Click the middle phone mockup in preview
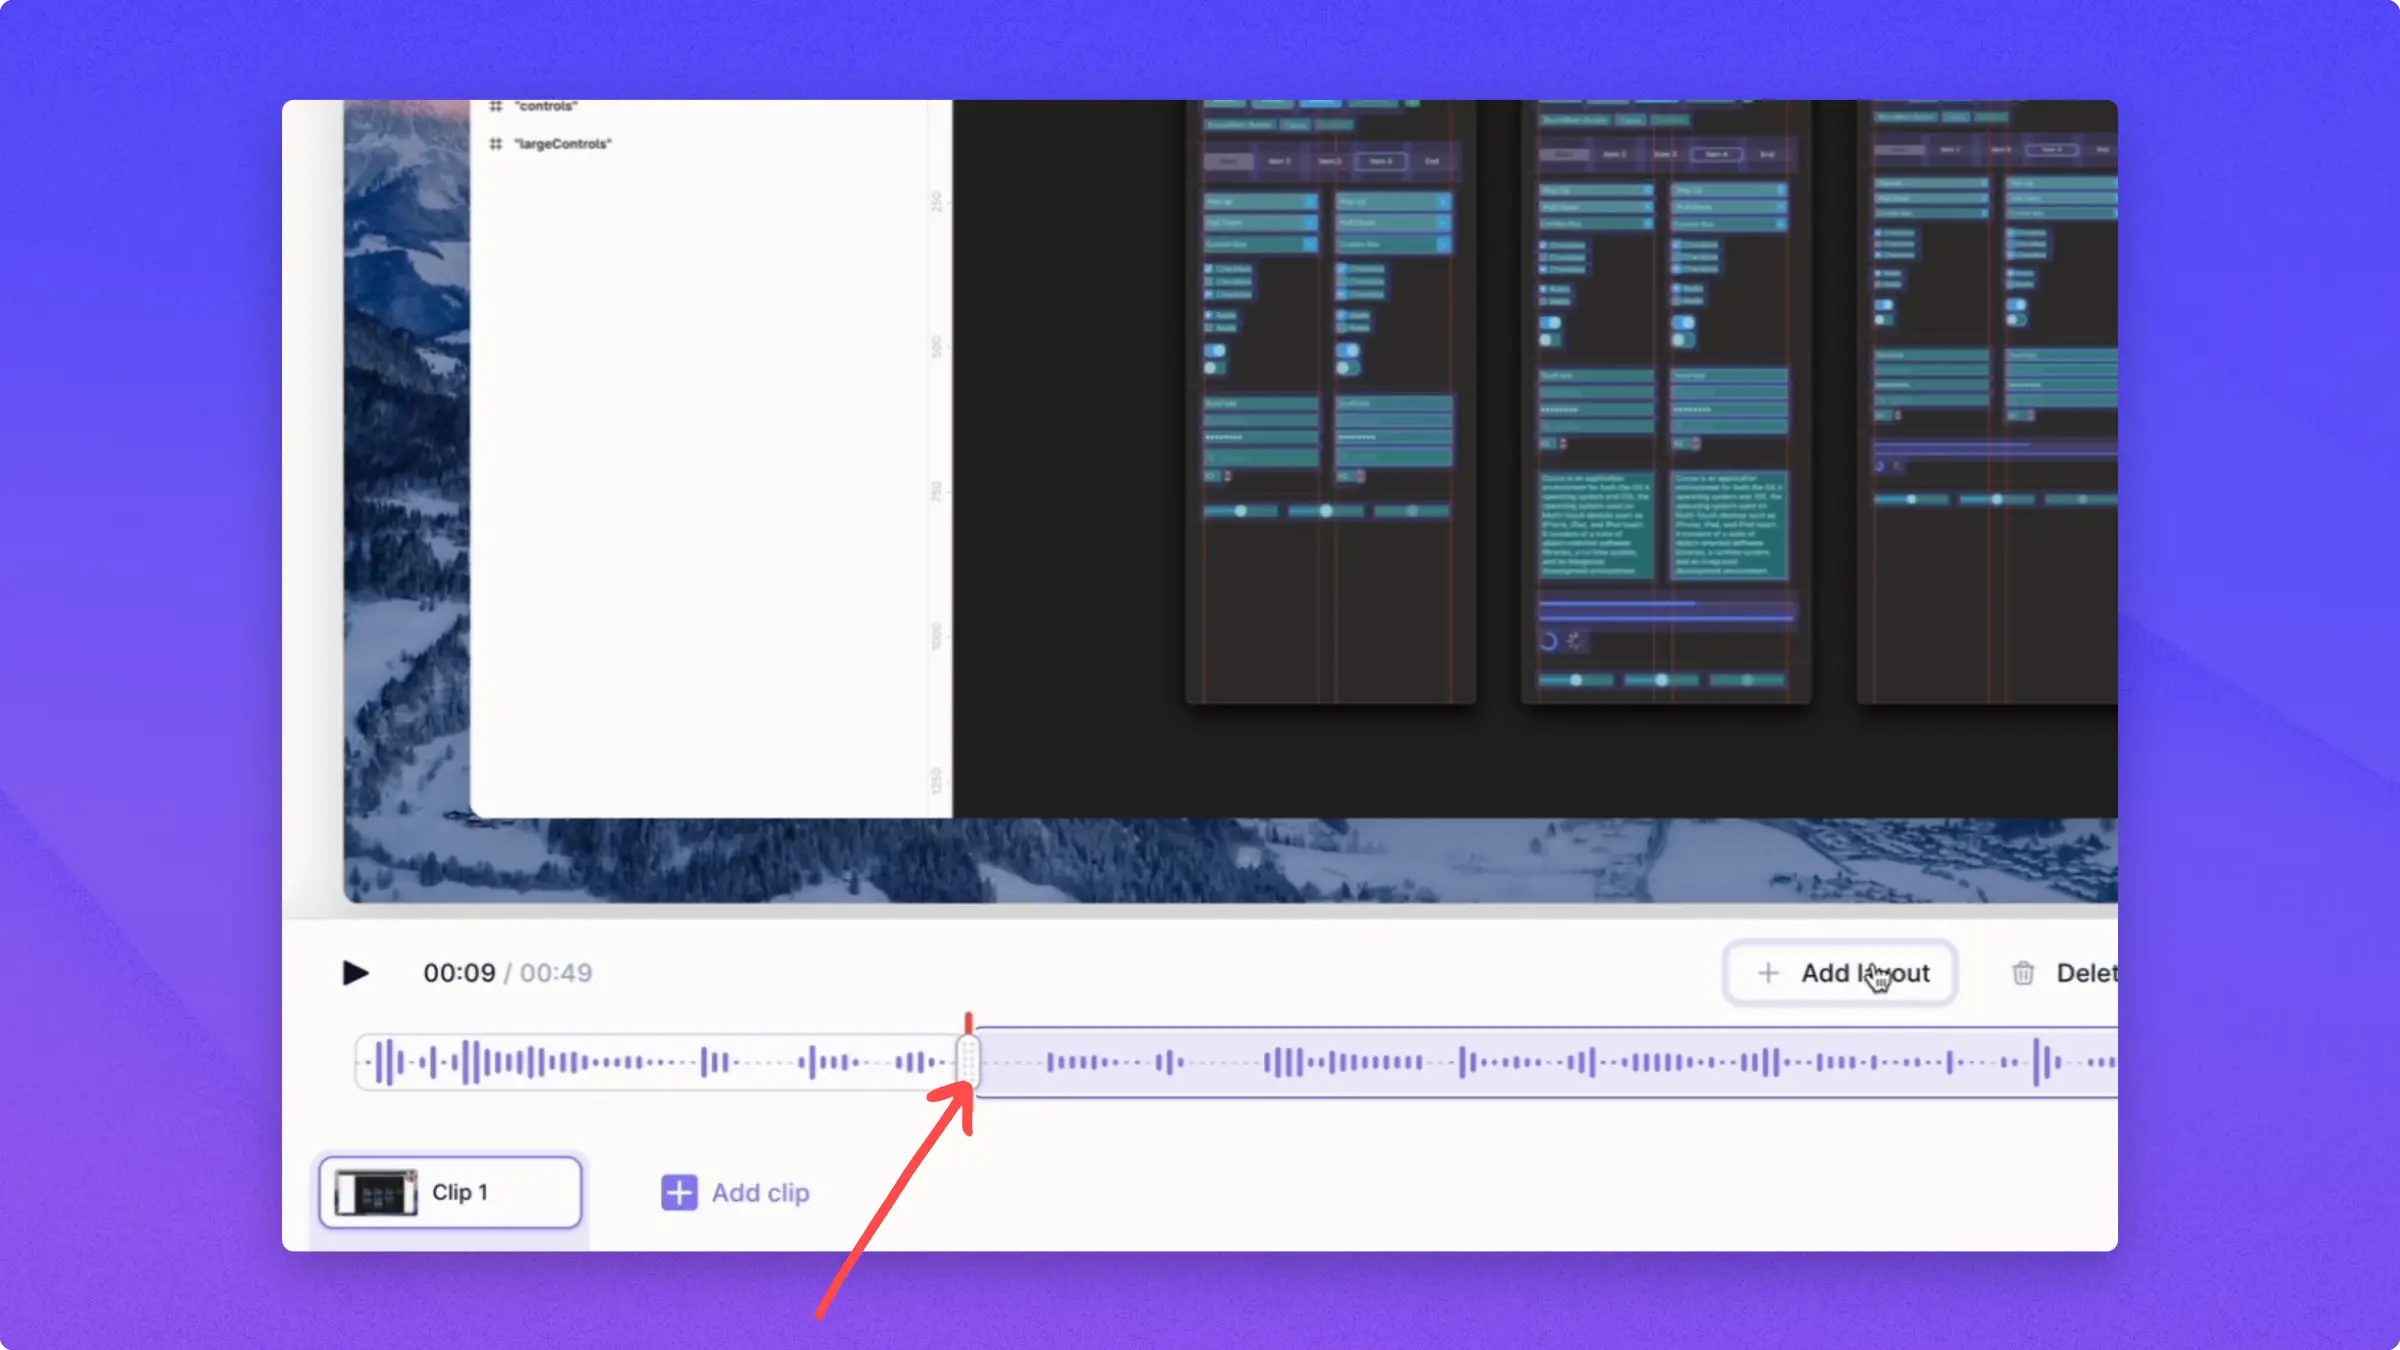The image size is (2400, 1350). click(1665, 400)
